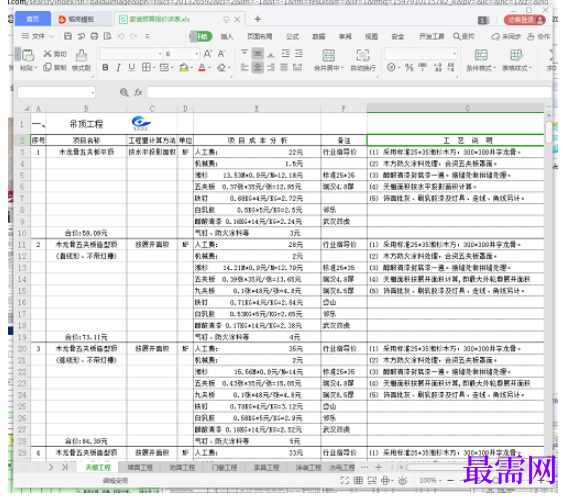Align cell text to the left

pos(244,67)
